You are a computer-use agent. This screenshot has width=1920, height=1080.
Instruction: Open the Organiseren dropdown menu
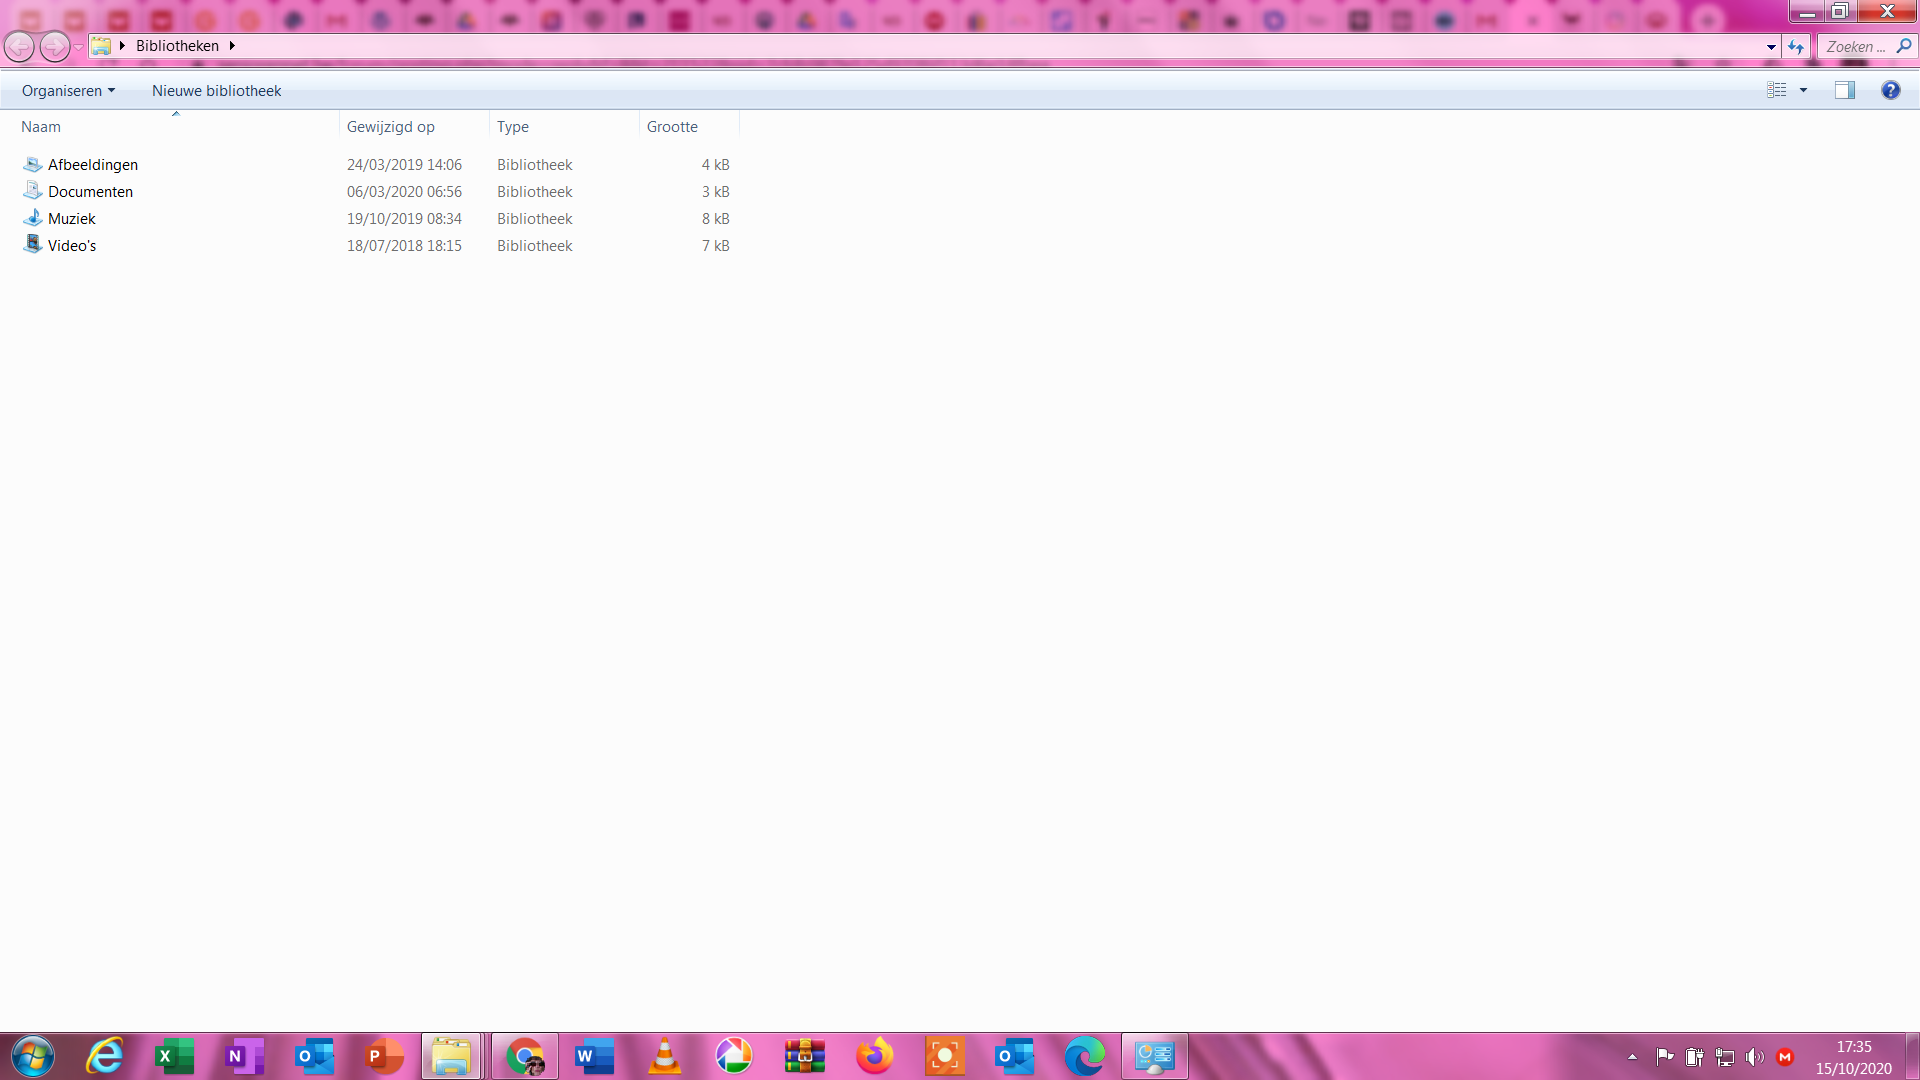point(68,91)
